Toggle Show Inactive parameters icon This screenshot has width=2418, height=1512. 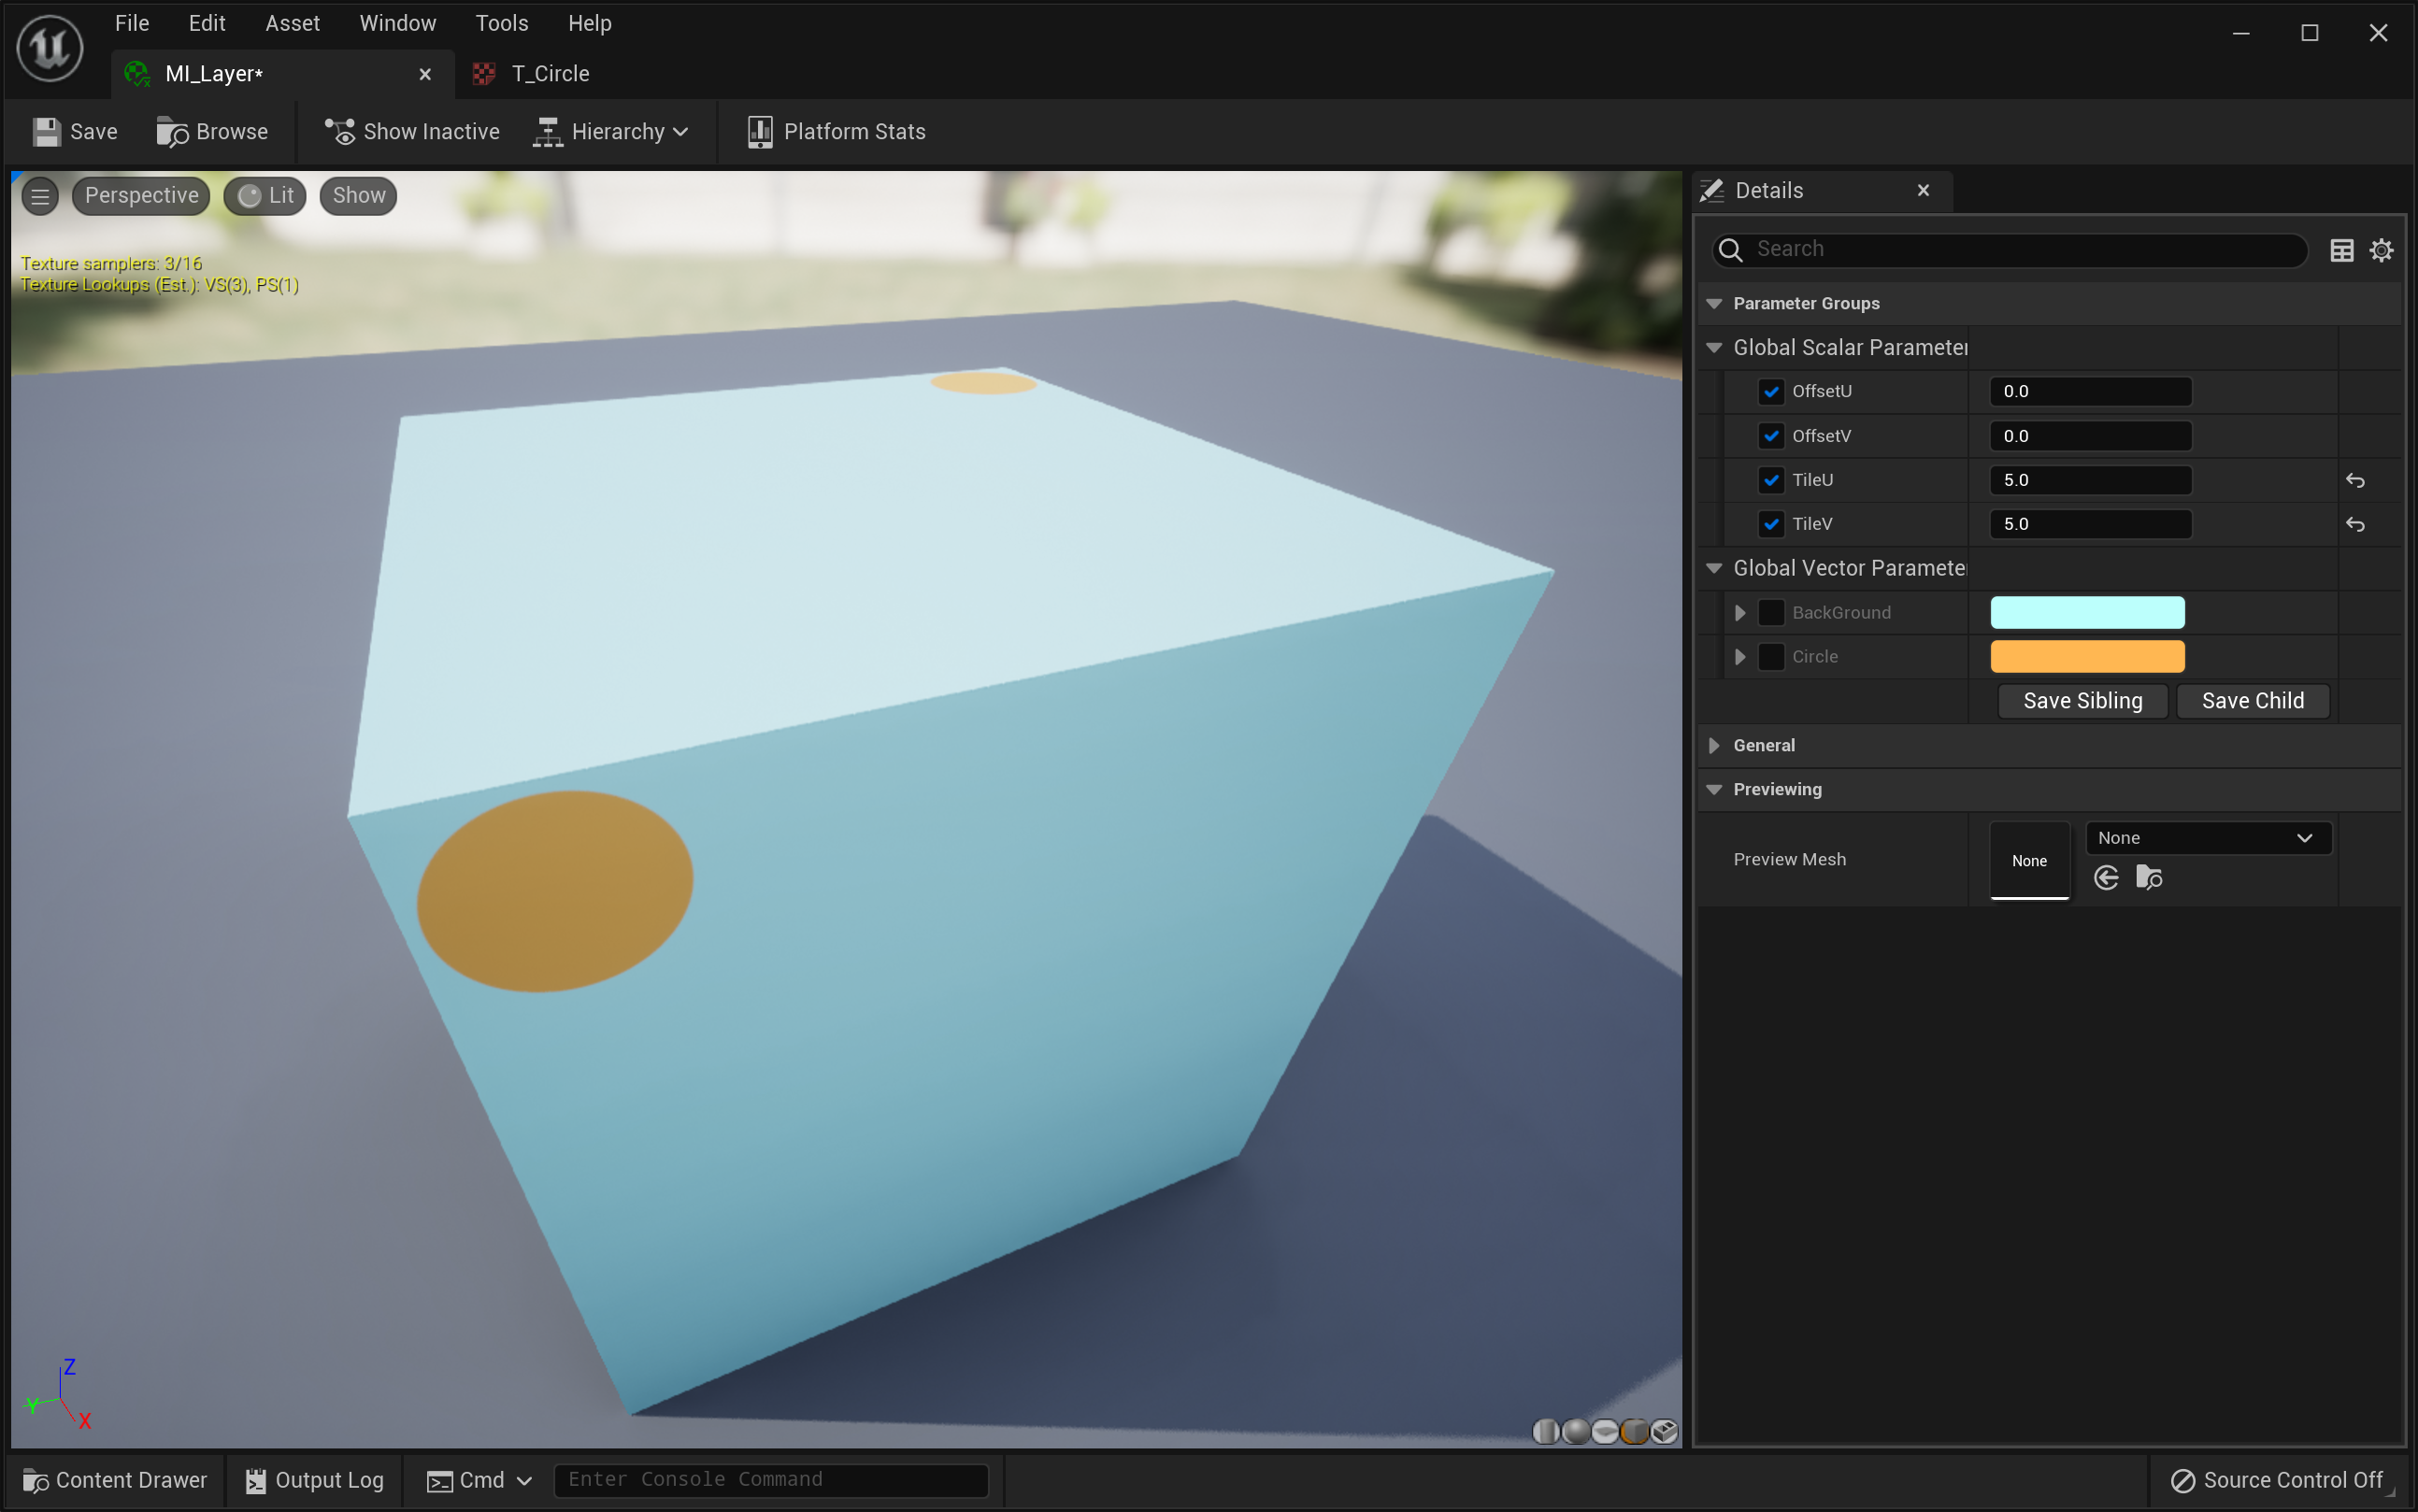tap(340, 132)
